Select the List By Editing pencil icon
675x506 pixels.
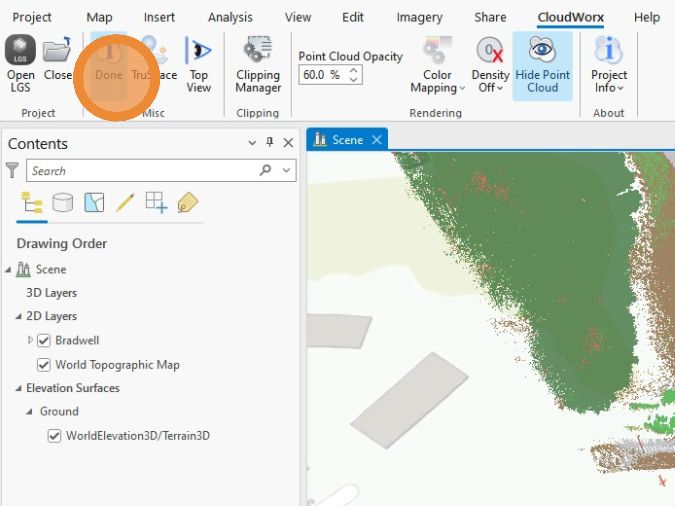point(125,202)
